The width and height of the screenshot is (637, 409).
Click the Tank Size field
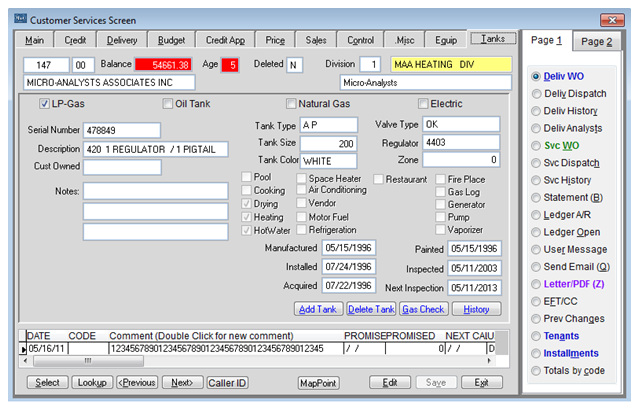pos(329,143)
